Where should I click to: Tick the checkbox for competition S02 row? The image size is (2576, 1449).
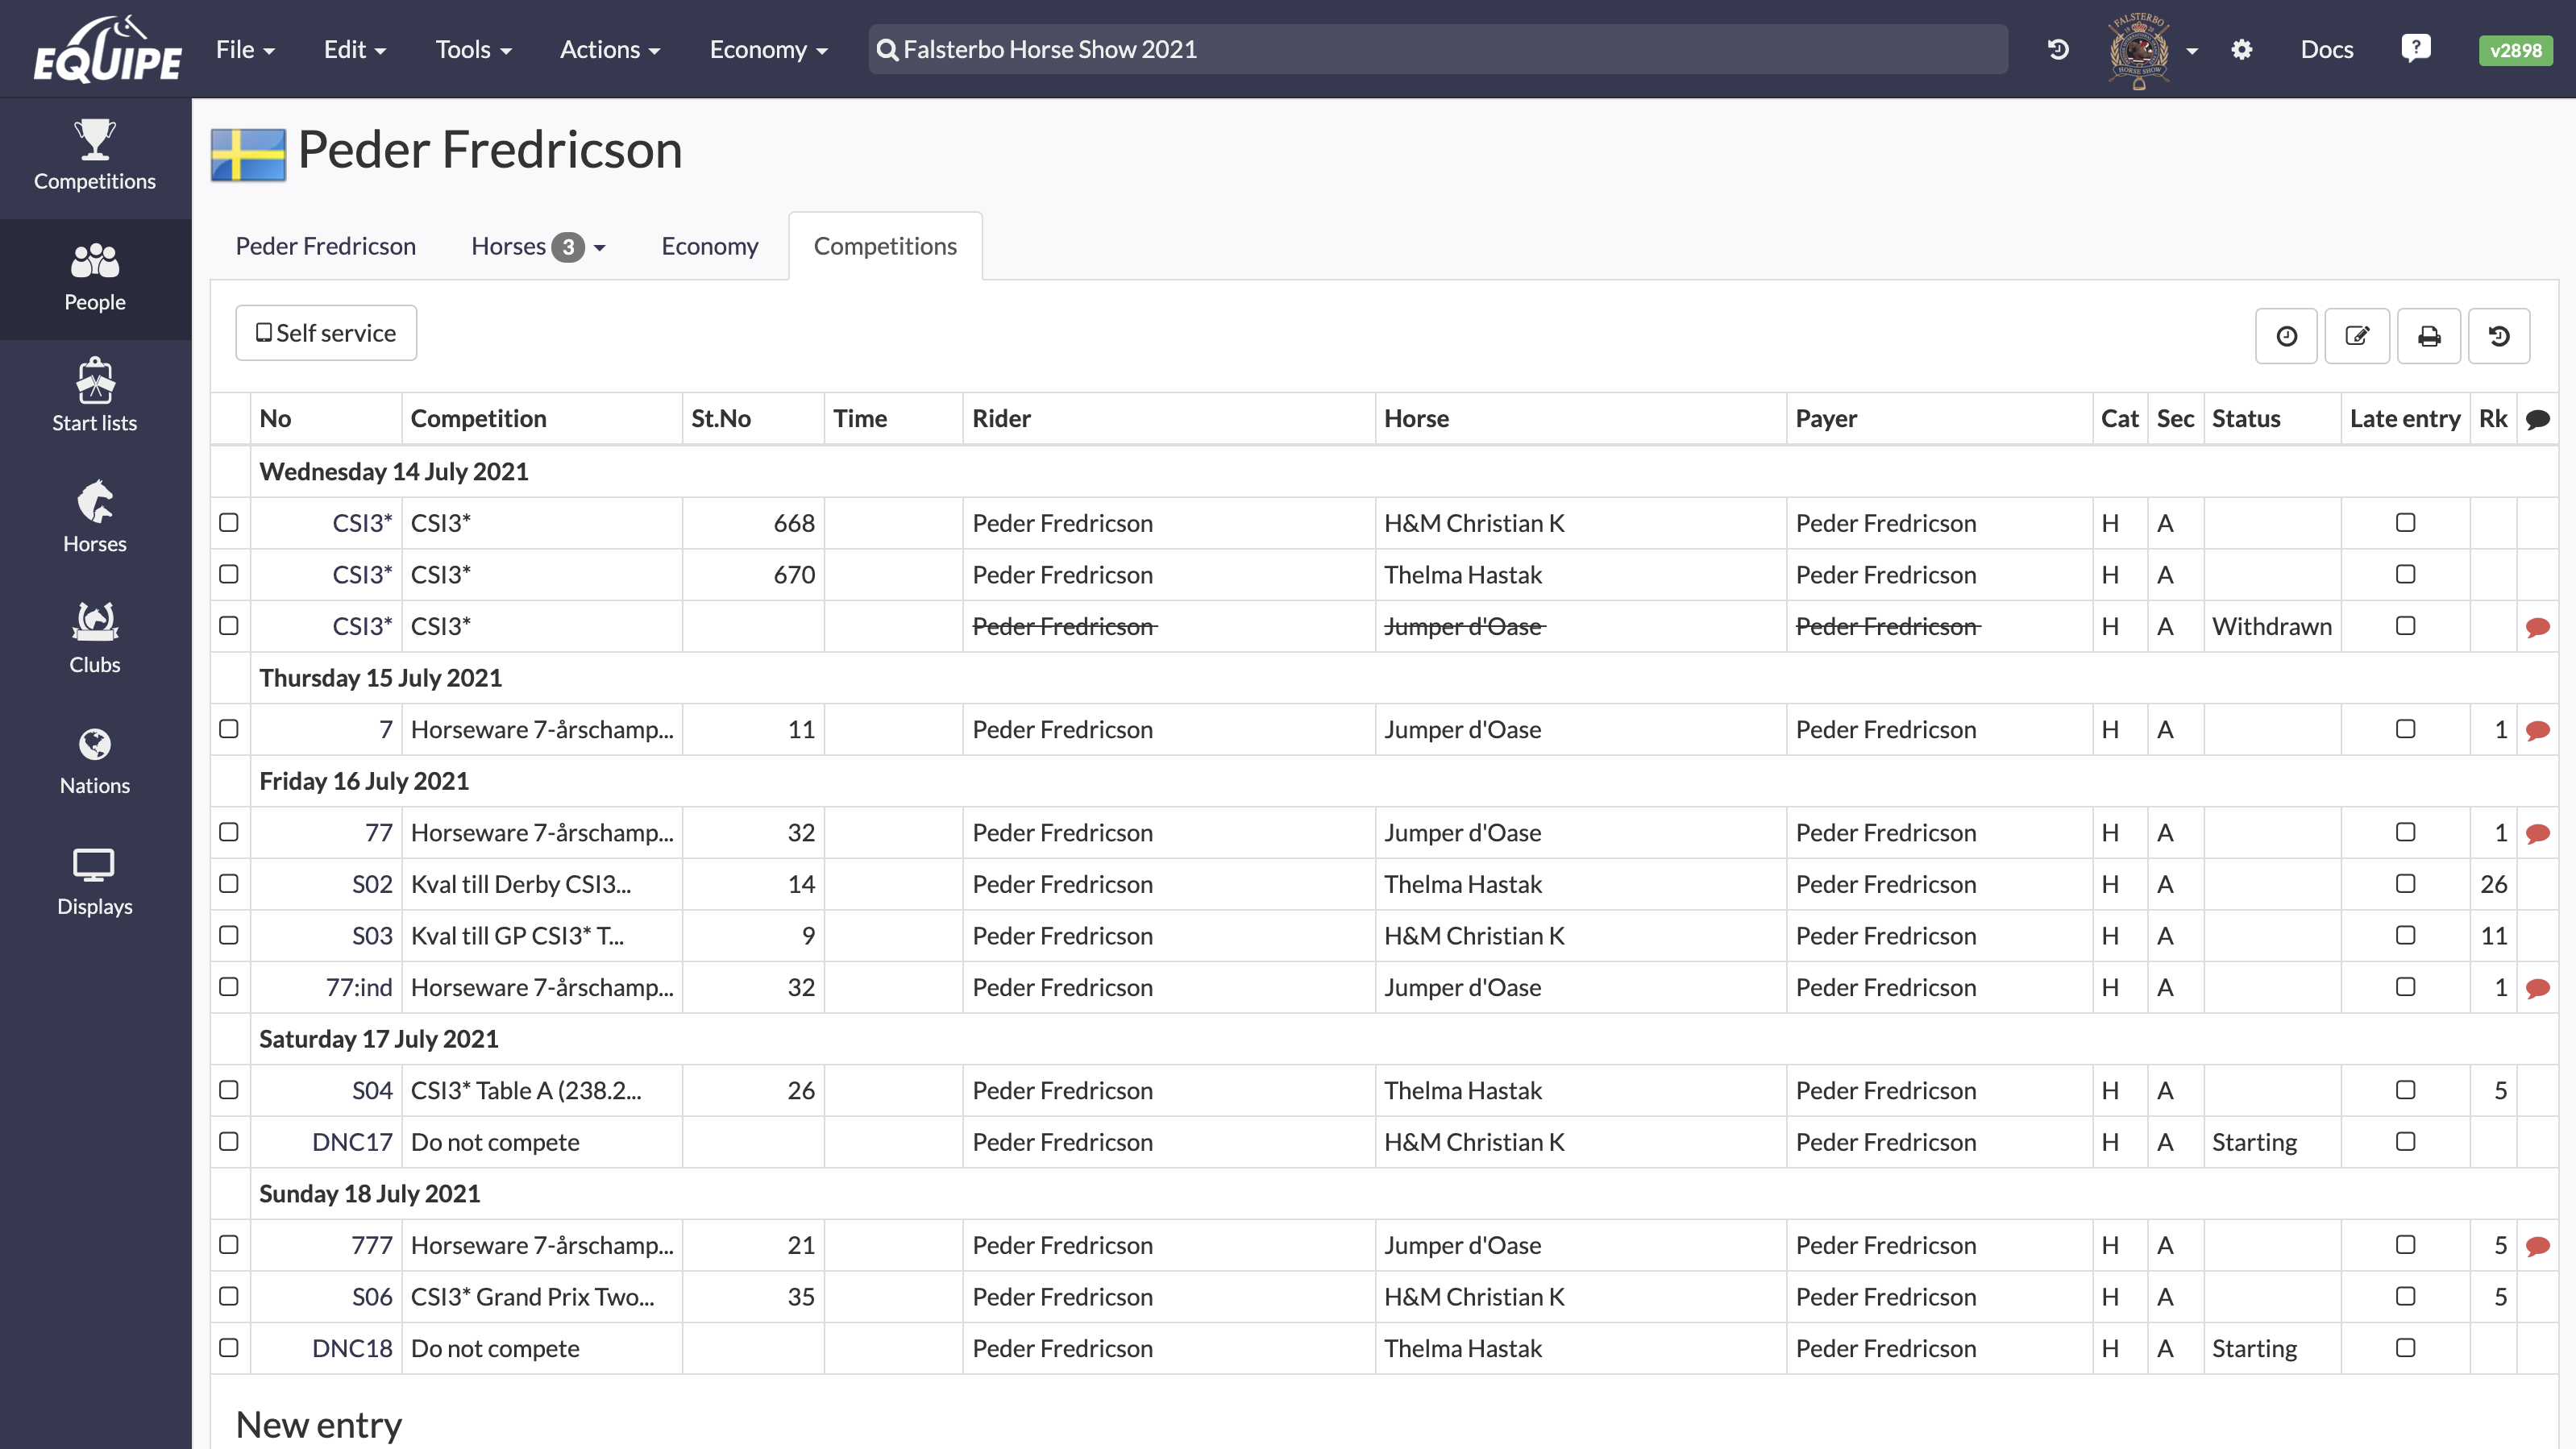tap(229, 884)
